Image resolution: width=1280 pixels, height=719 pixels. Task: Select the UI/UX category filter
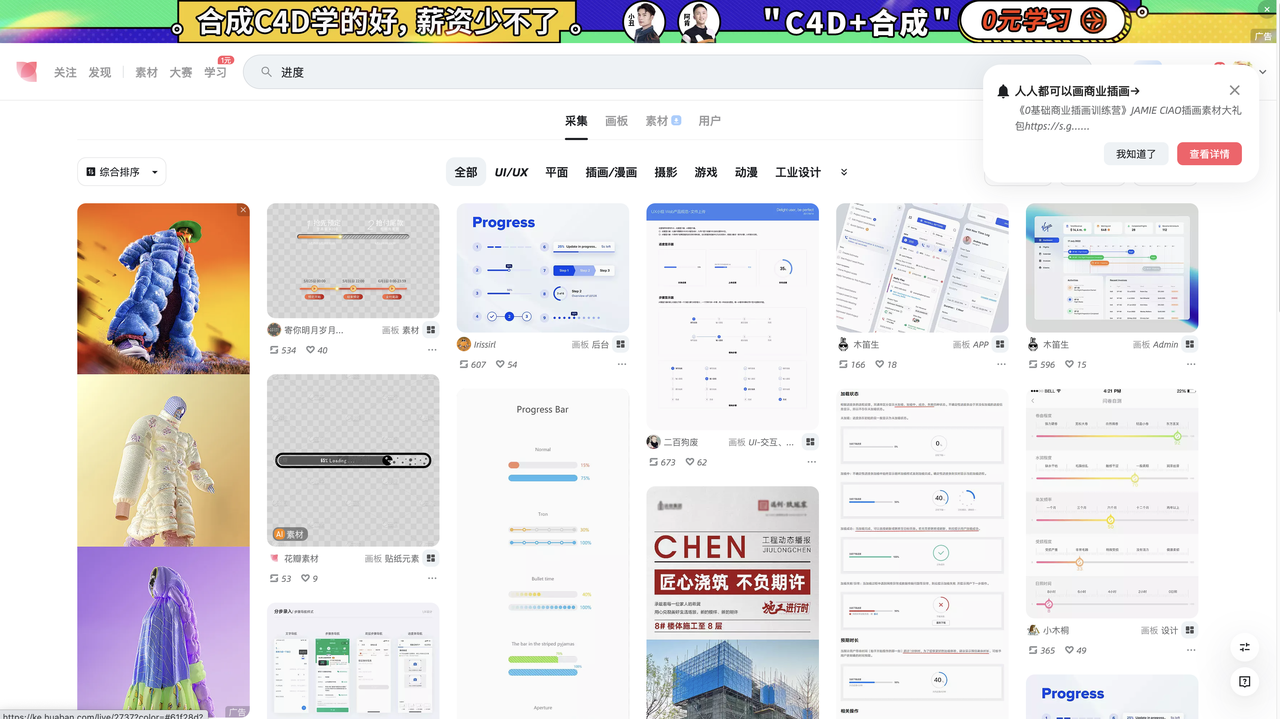click(511, 172)
